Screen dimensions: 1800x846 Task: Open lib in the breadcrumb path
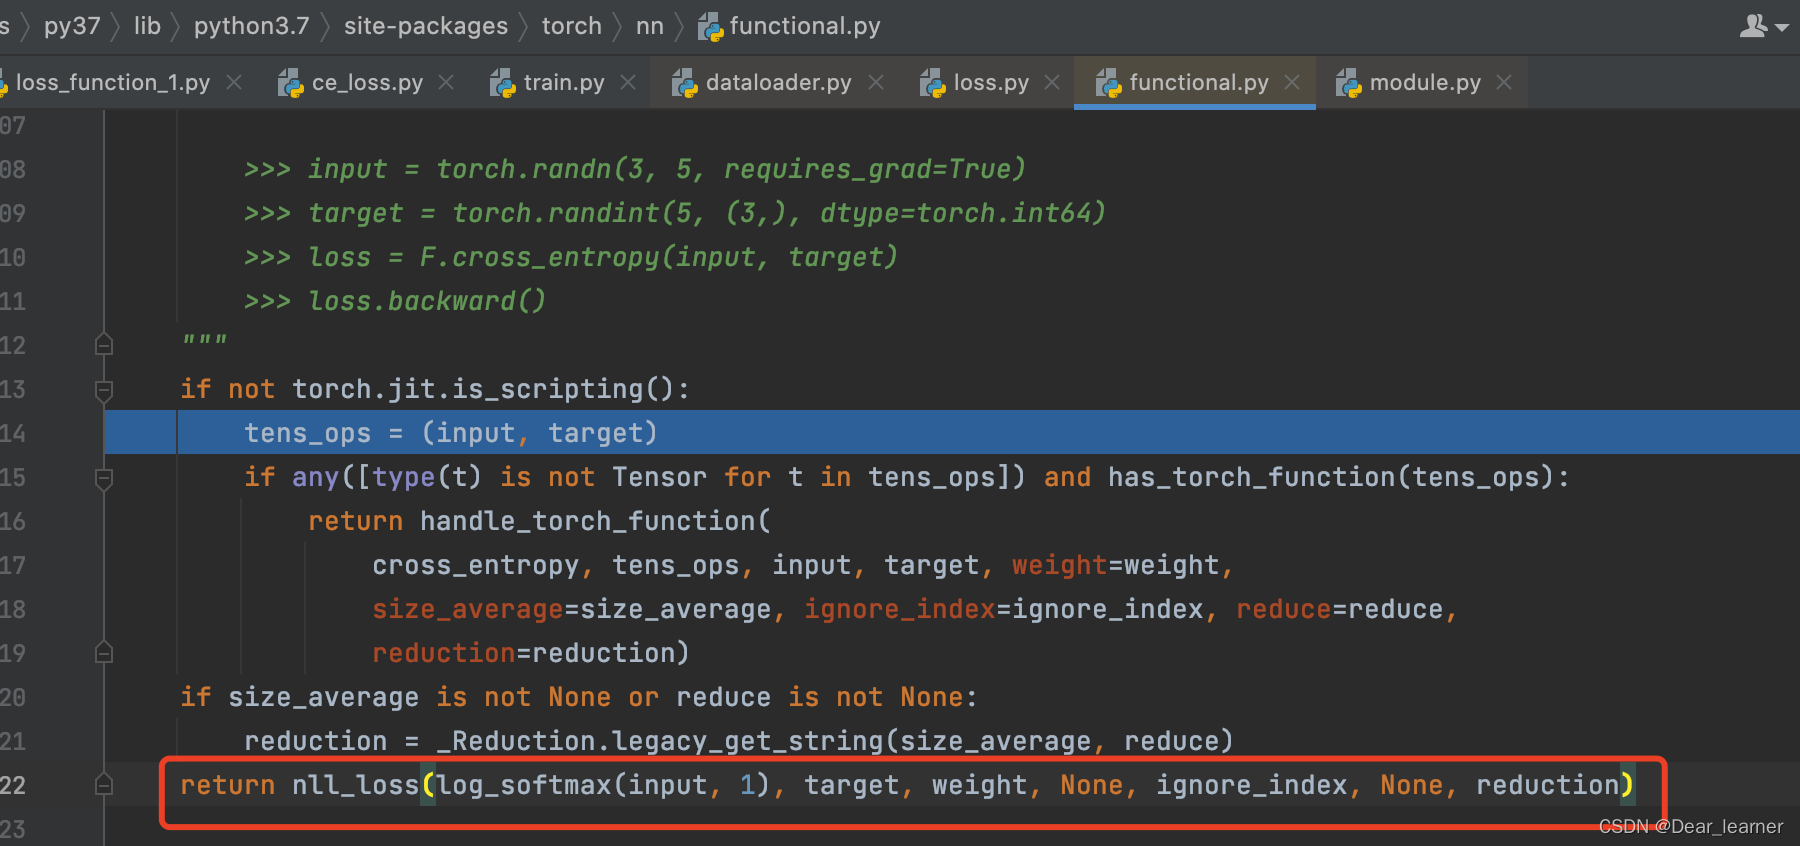click(x=147, y=26)
